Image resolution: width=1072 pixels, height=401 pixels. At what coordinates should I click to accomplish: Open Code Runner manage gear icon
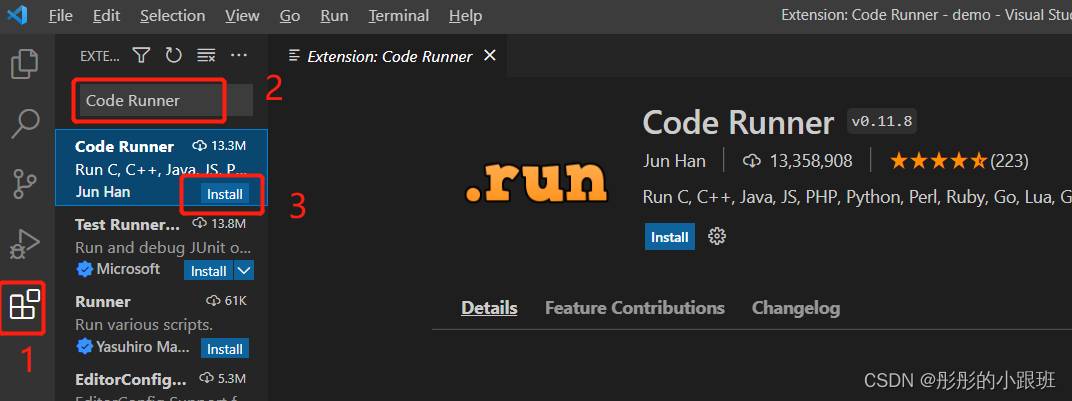pyautogui.click(x=716, y=237)
